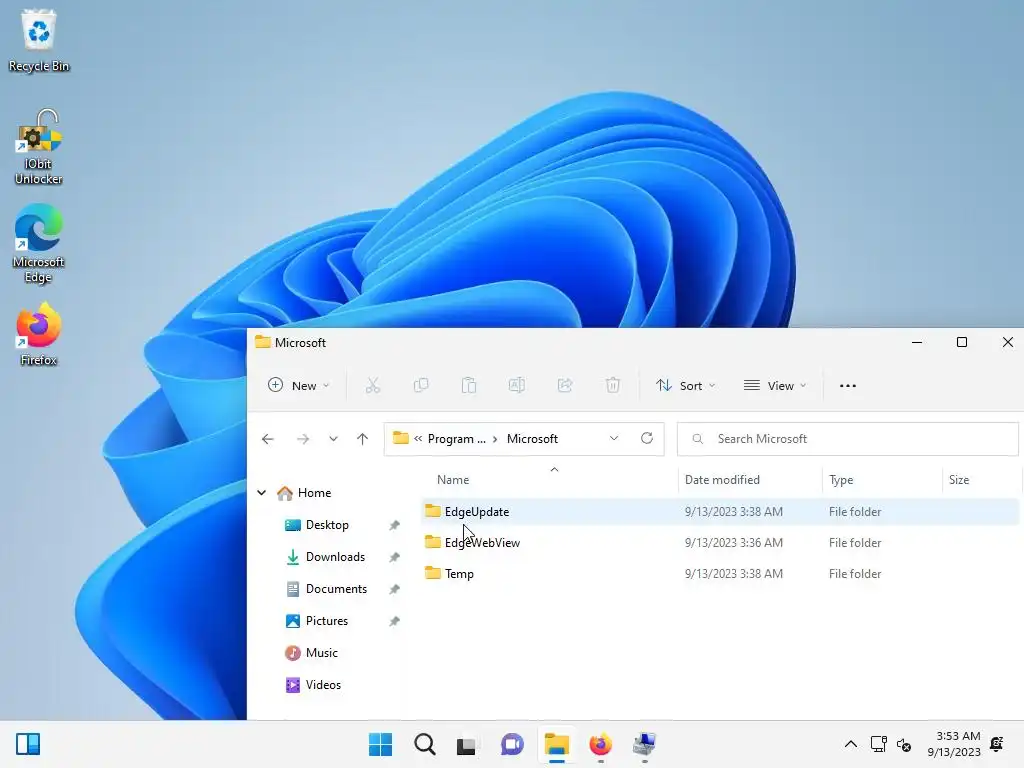Select Pictures in the navigation pane

327,621
